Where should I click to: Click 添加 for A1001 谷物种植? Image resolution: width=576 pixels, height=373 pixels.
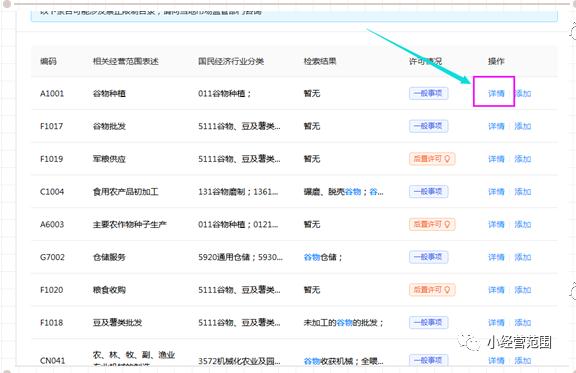click(523, 93)
